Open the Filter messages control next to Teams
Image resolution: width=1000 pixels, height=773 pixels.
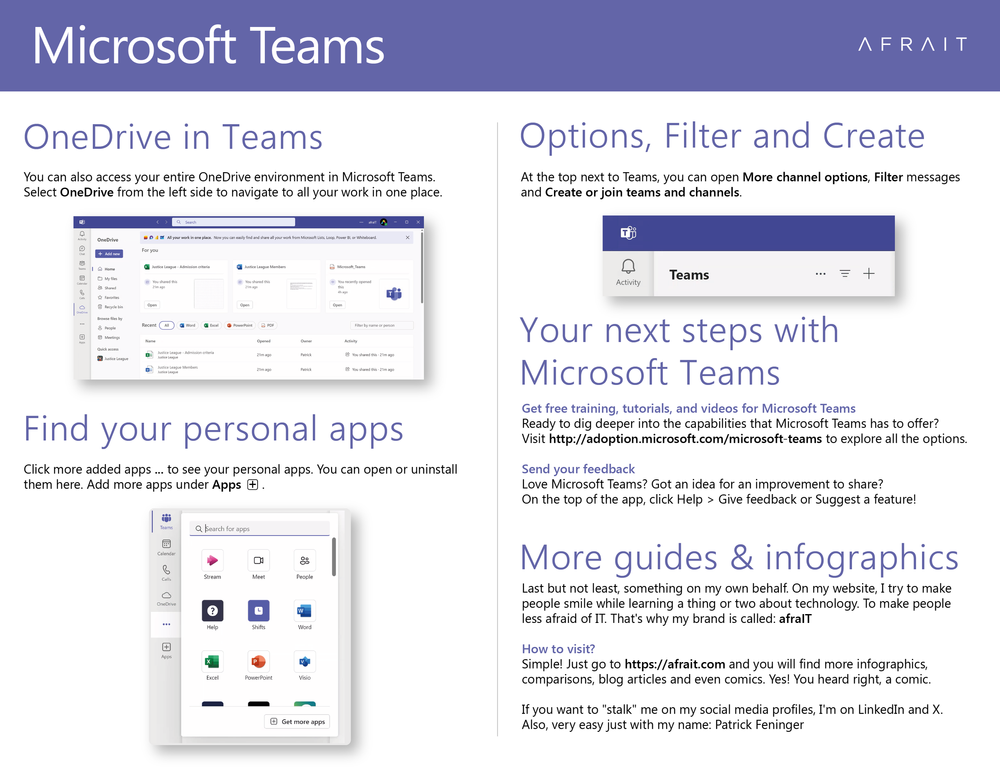click(x=845, y=274)
